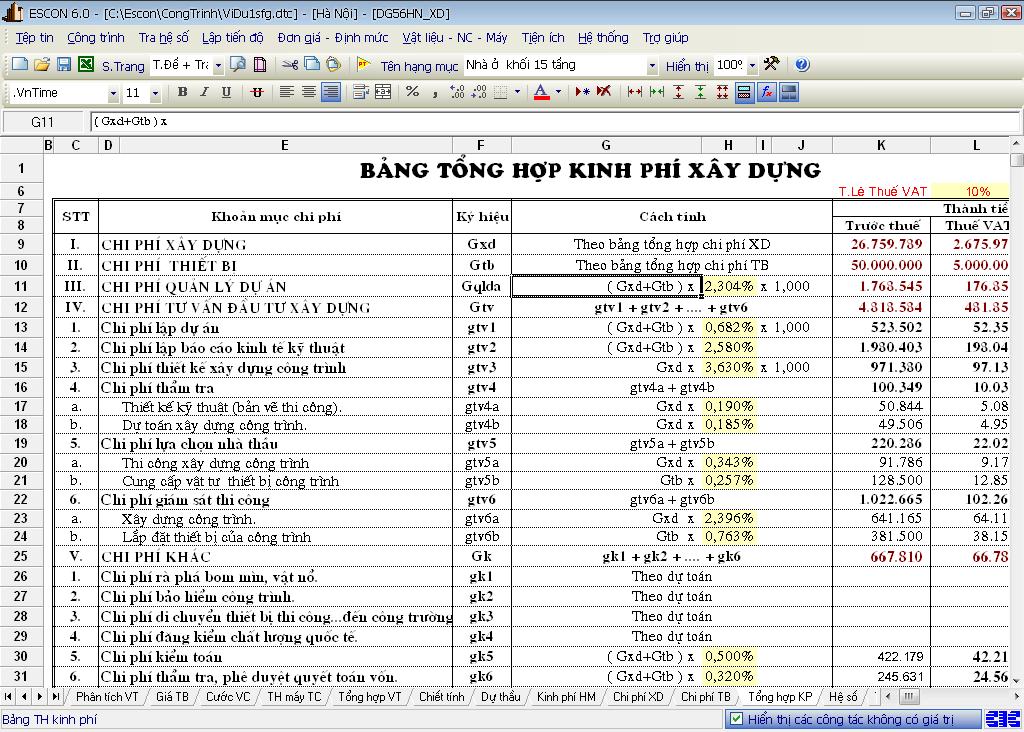The width and height of the screenshot is (1024, 732).
Task: Click the print preview magnifier icon
Action: (238, 65)
